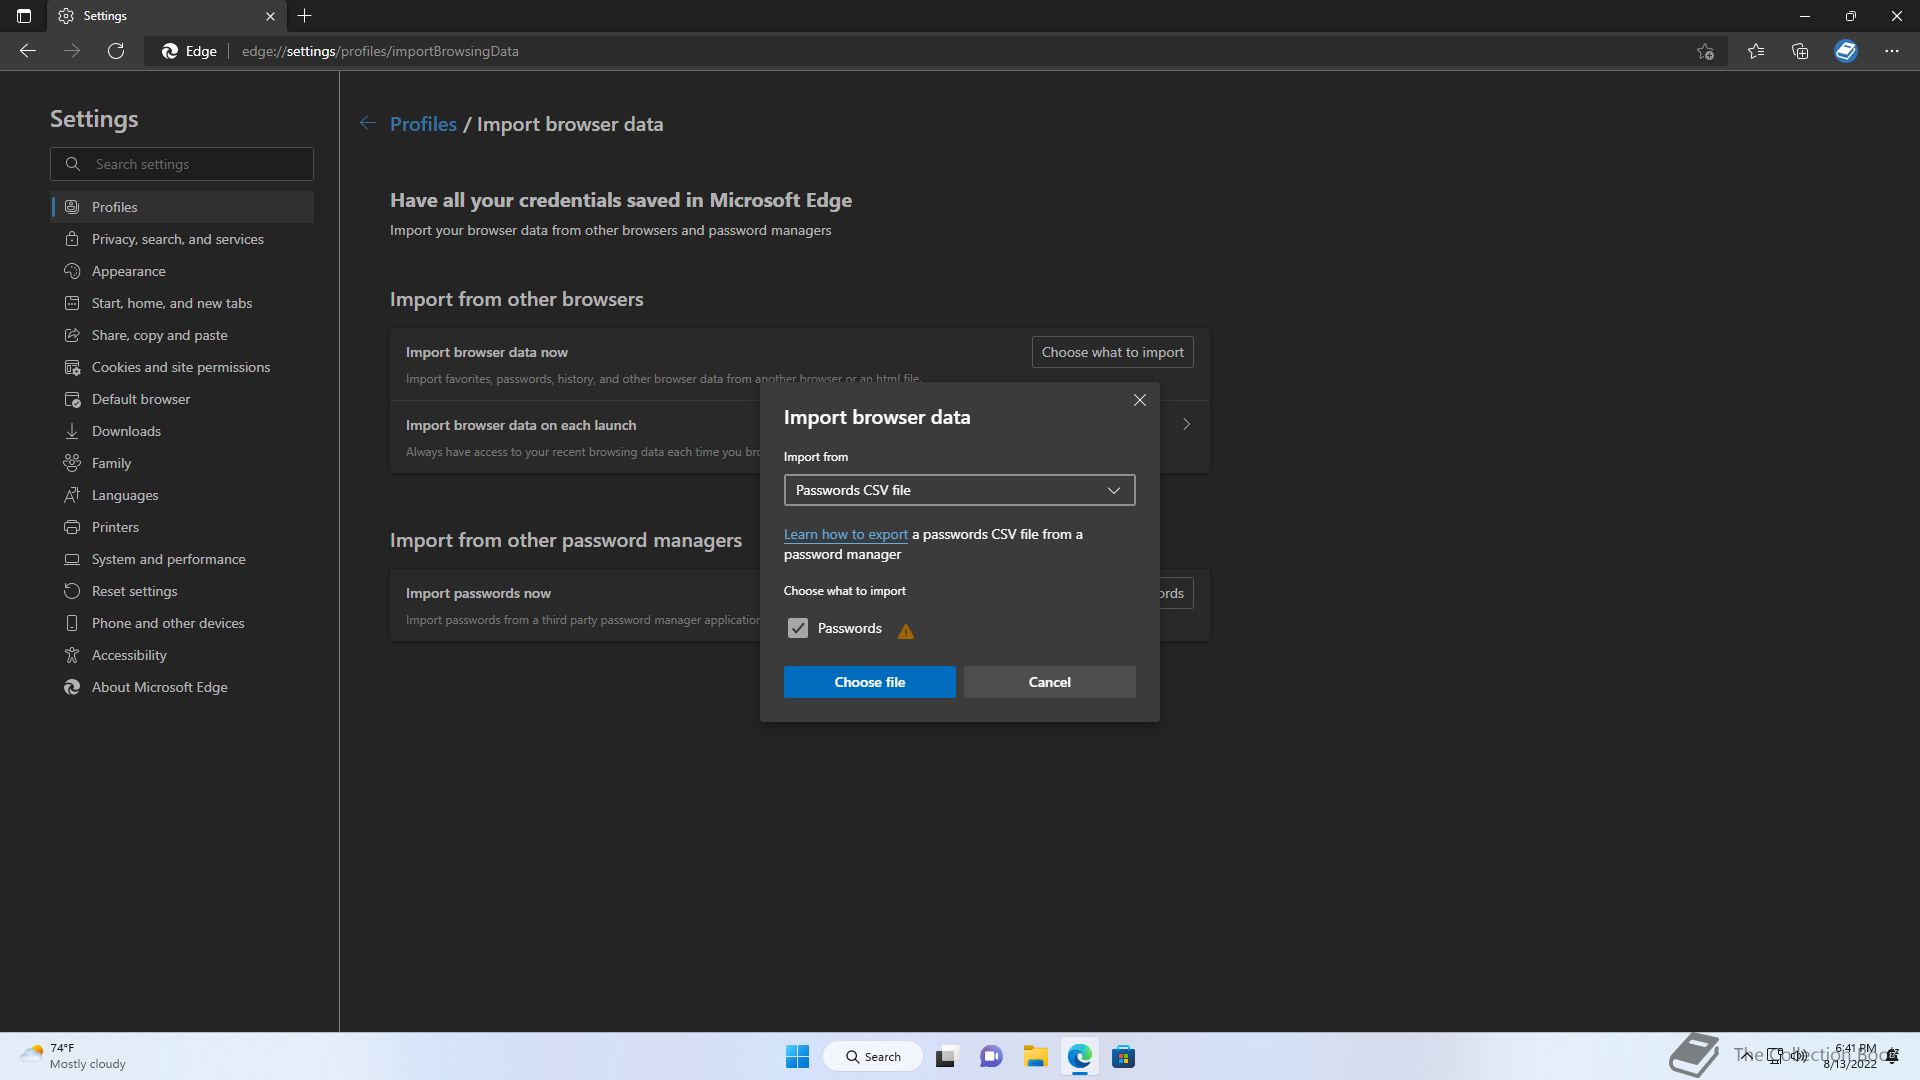Image resolution: width=1920 pixels, height=1080 pixels.
Task: Open the Windows Start menu
Action: coord(797,1057)
